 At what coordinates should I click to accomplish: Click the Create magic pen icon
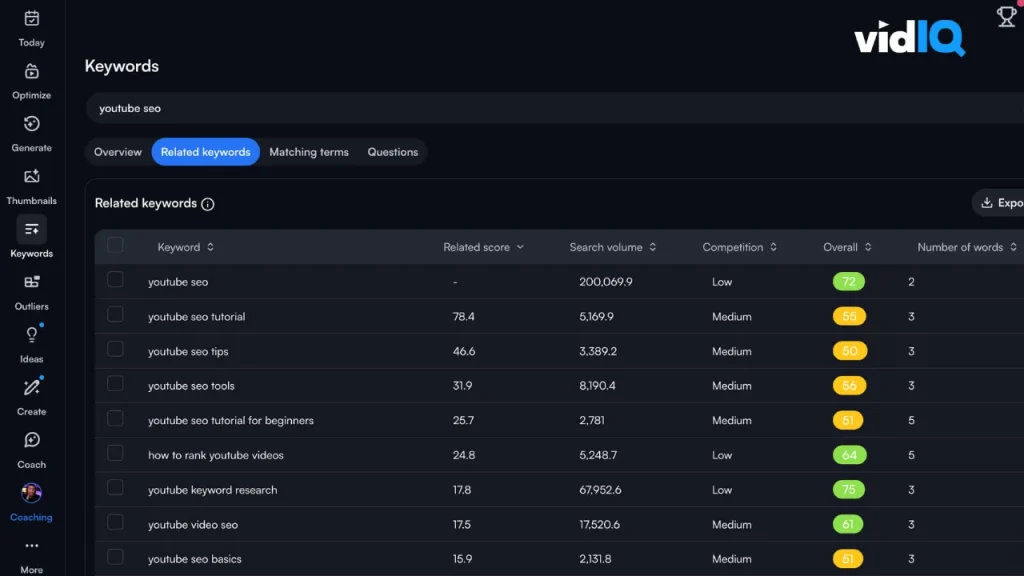pyautogui.click(x=31, y=388)
